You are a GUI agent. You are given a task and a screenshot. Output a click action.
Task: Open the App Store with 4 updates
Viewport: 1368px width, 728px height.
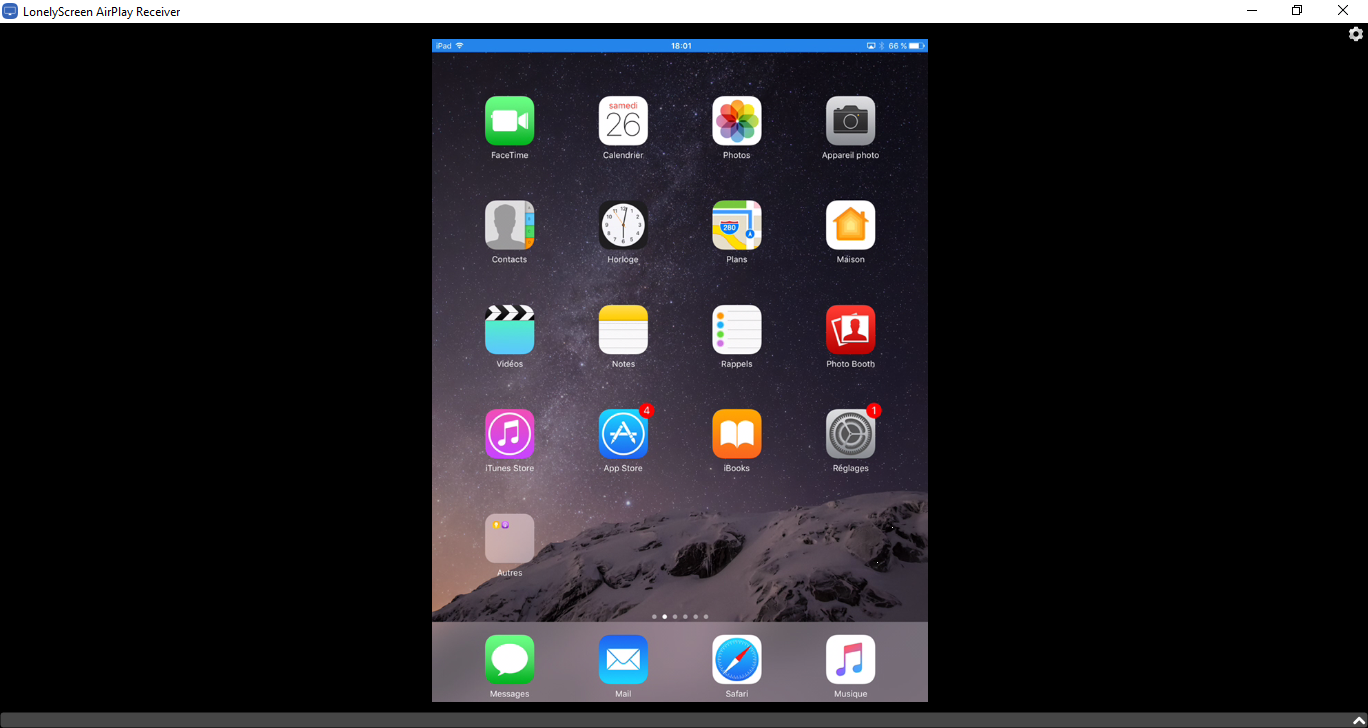point(623,434)
